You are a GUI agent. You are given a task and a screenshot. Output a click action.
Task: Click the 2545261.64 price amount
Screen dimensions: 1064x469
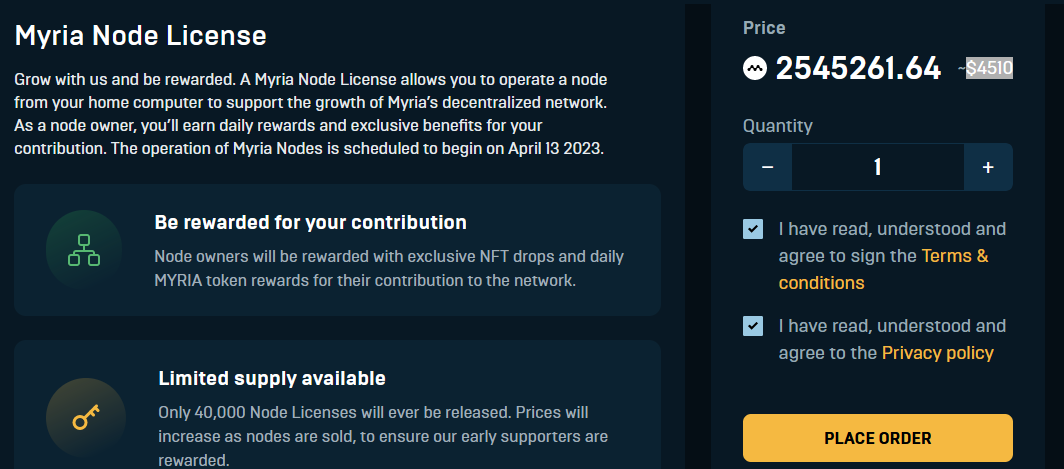[x=858, y=68]
